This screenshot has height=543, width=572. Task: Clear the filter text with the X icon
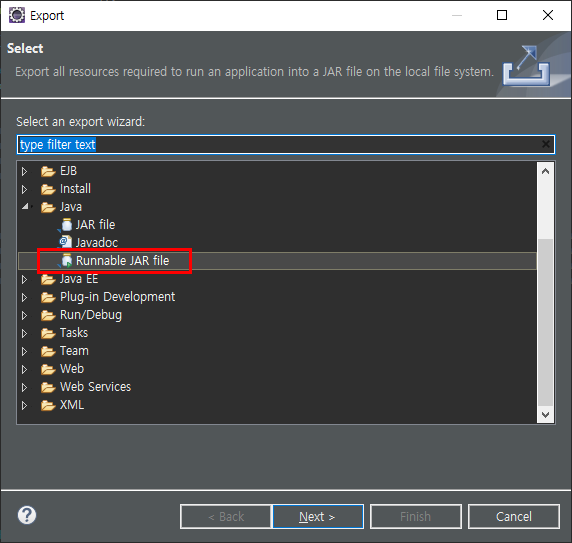(545, 144)
